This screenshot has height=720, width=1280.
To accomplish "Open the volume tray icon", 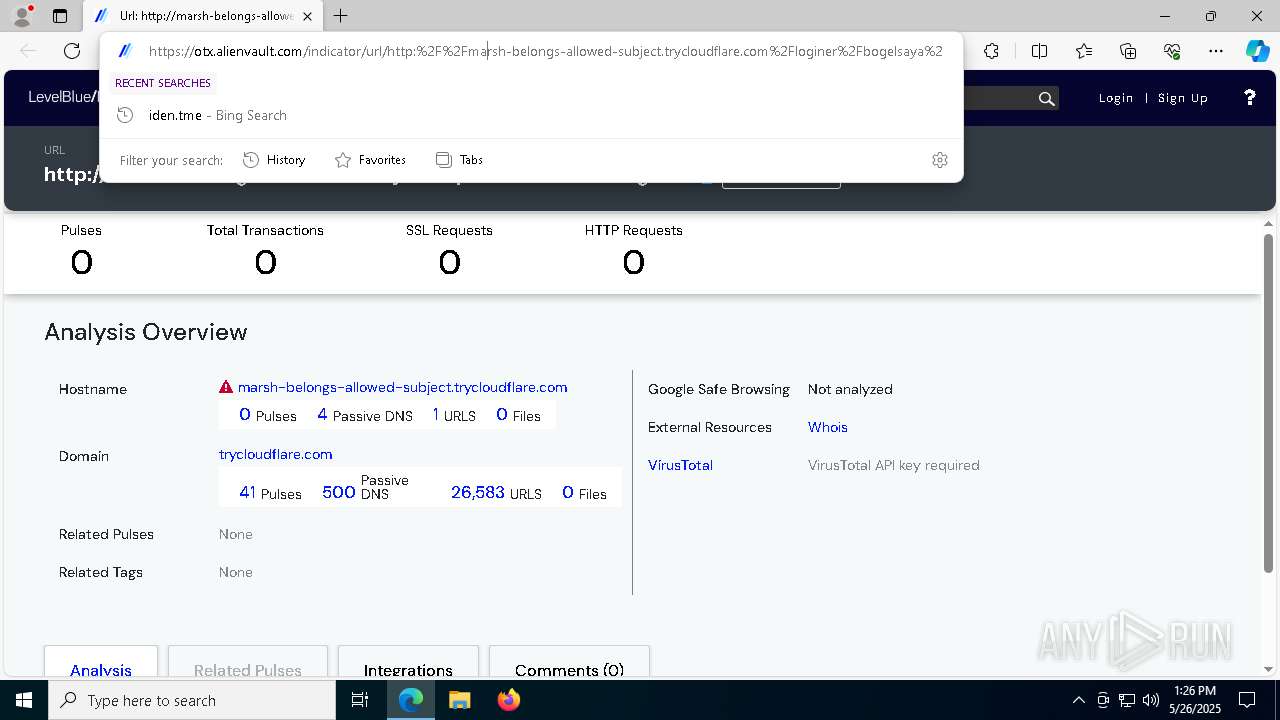I will click(1151, 700).
